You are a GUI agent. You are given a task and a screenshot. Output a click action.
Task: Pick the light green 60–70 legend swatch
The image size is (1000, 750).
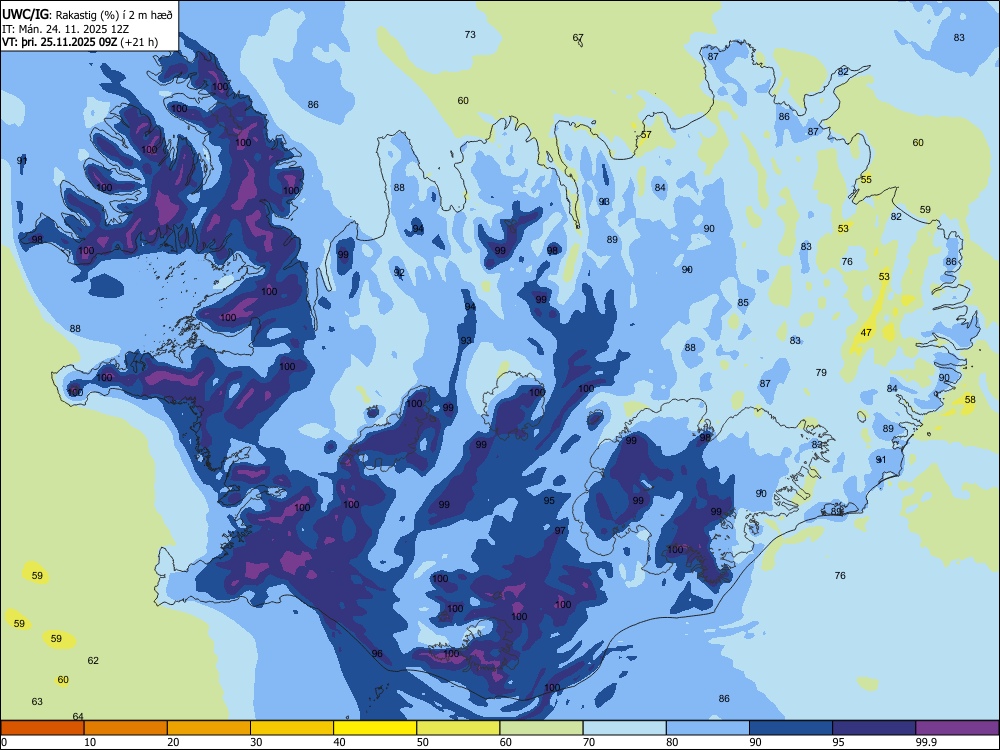[x=541, y=728]
